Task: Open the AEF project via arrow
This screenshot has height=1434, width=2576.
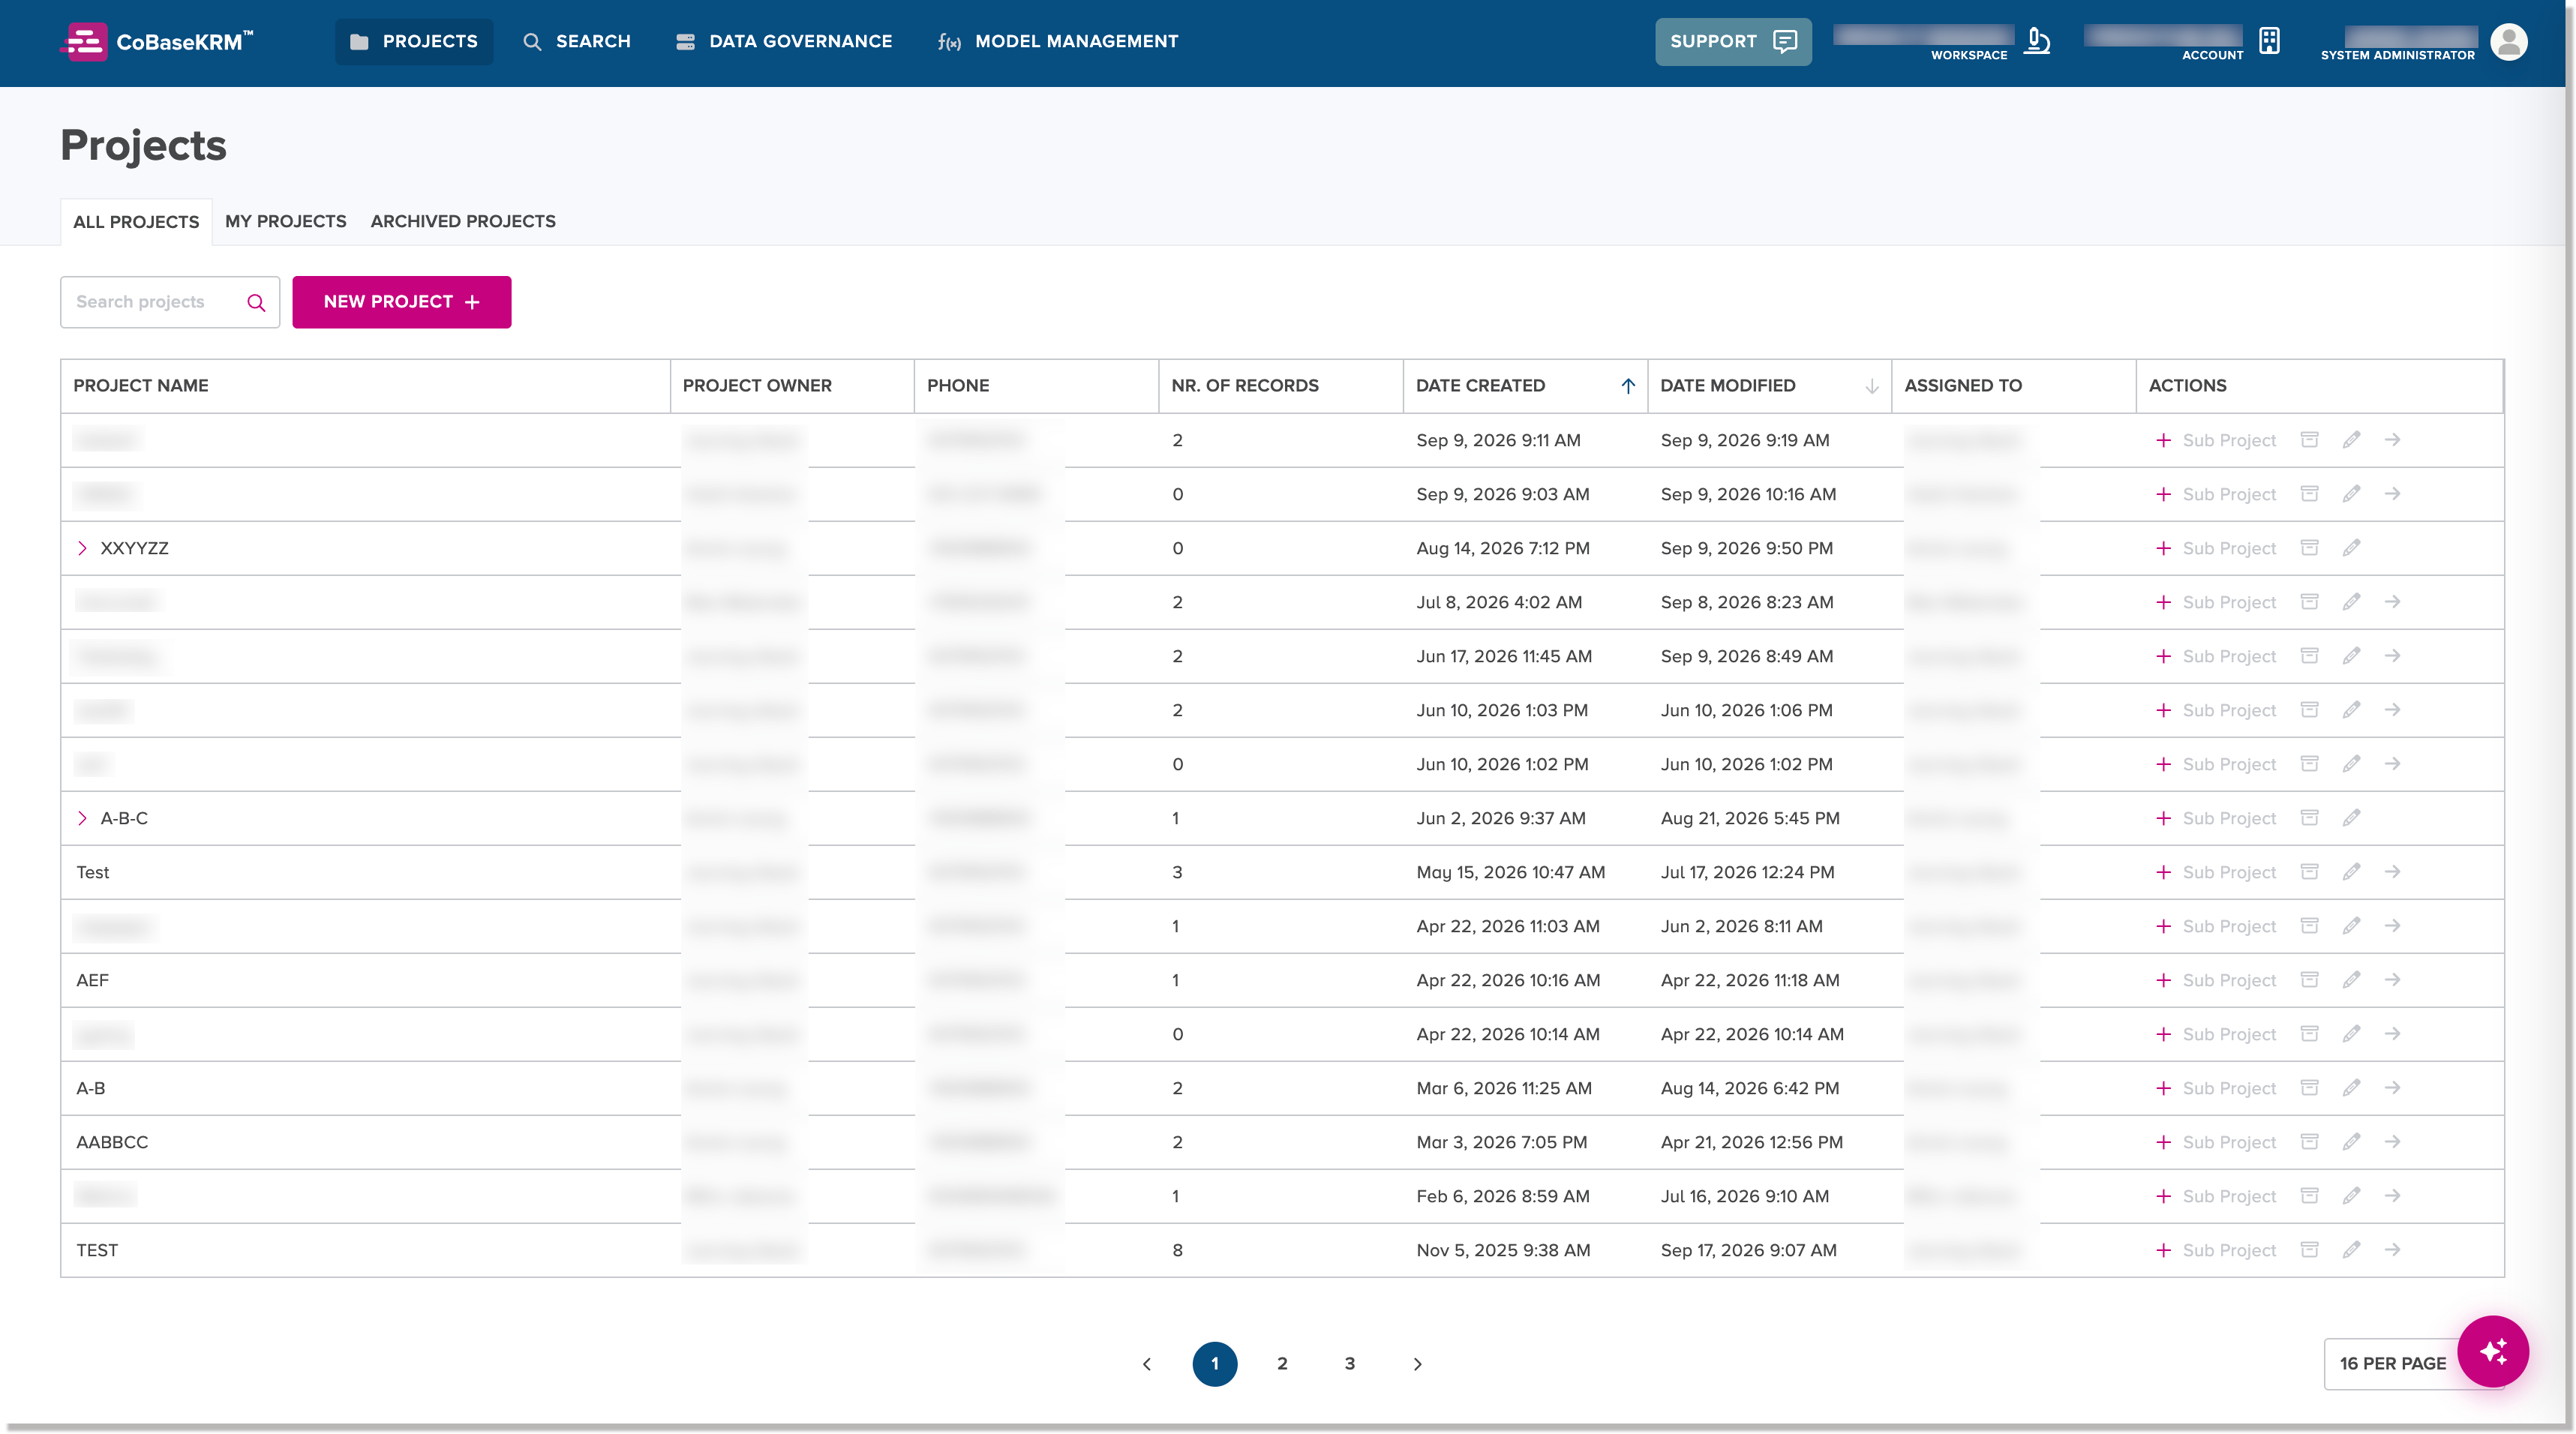Action: (x=2392, y=980)
